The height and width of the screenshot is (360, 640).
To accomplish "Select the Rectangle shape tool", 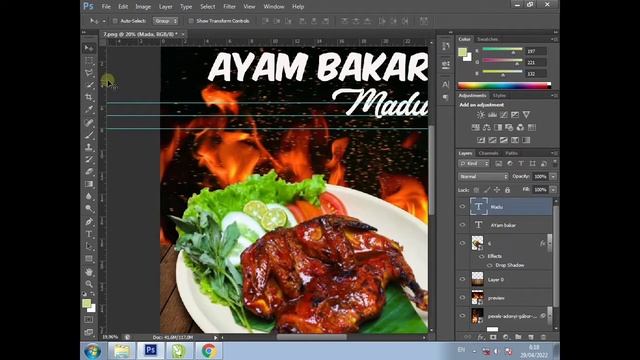I will (89, 259).
